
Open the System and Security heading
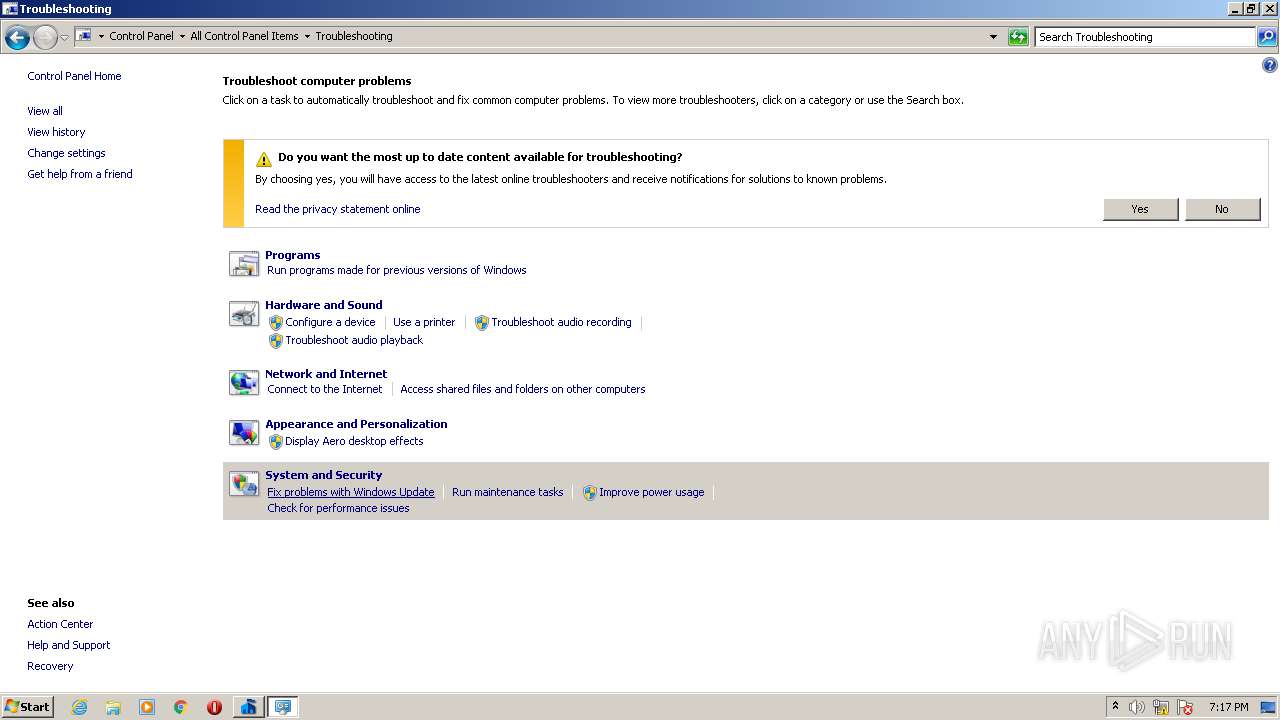pos(323,475)
